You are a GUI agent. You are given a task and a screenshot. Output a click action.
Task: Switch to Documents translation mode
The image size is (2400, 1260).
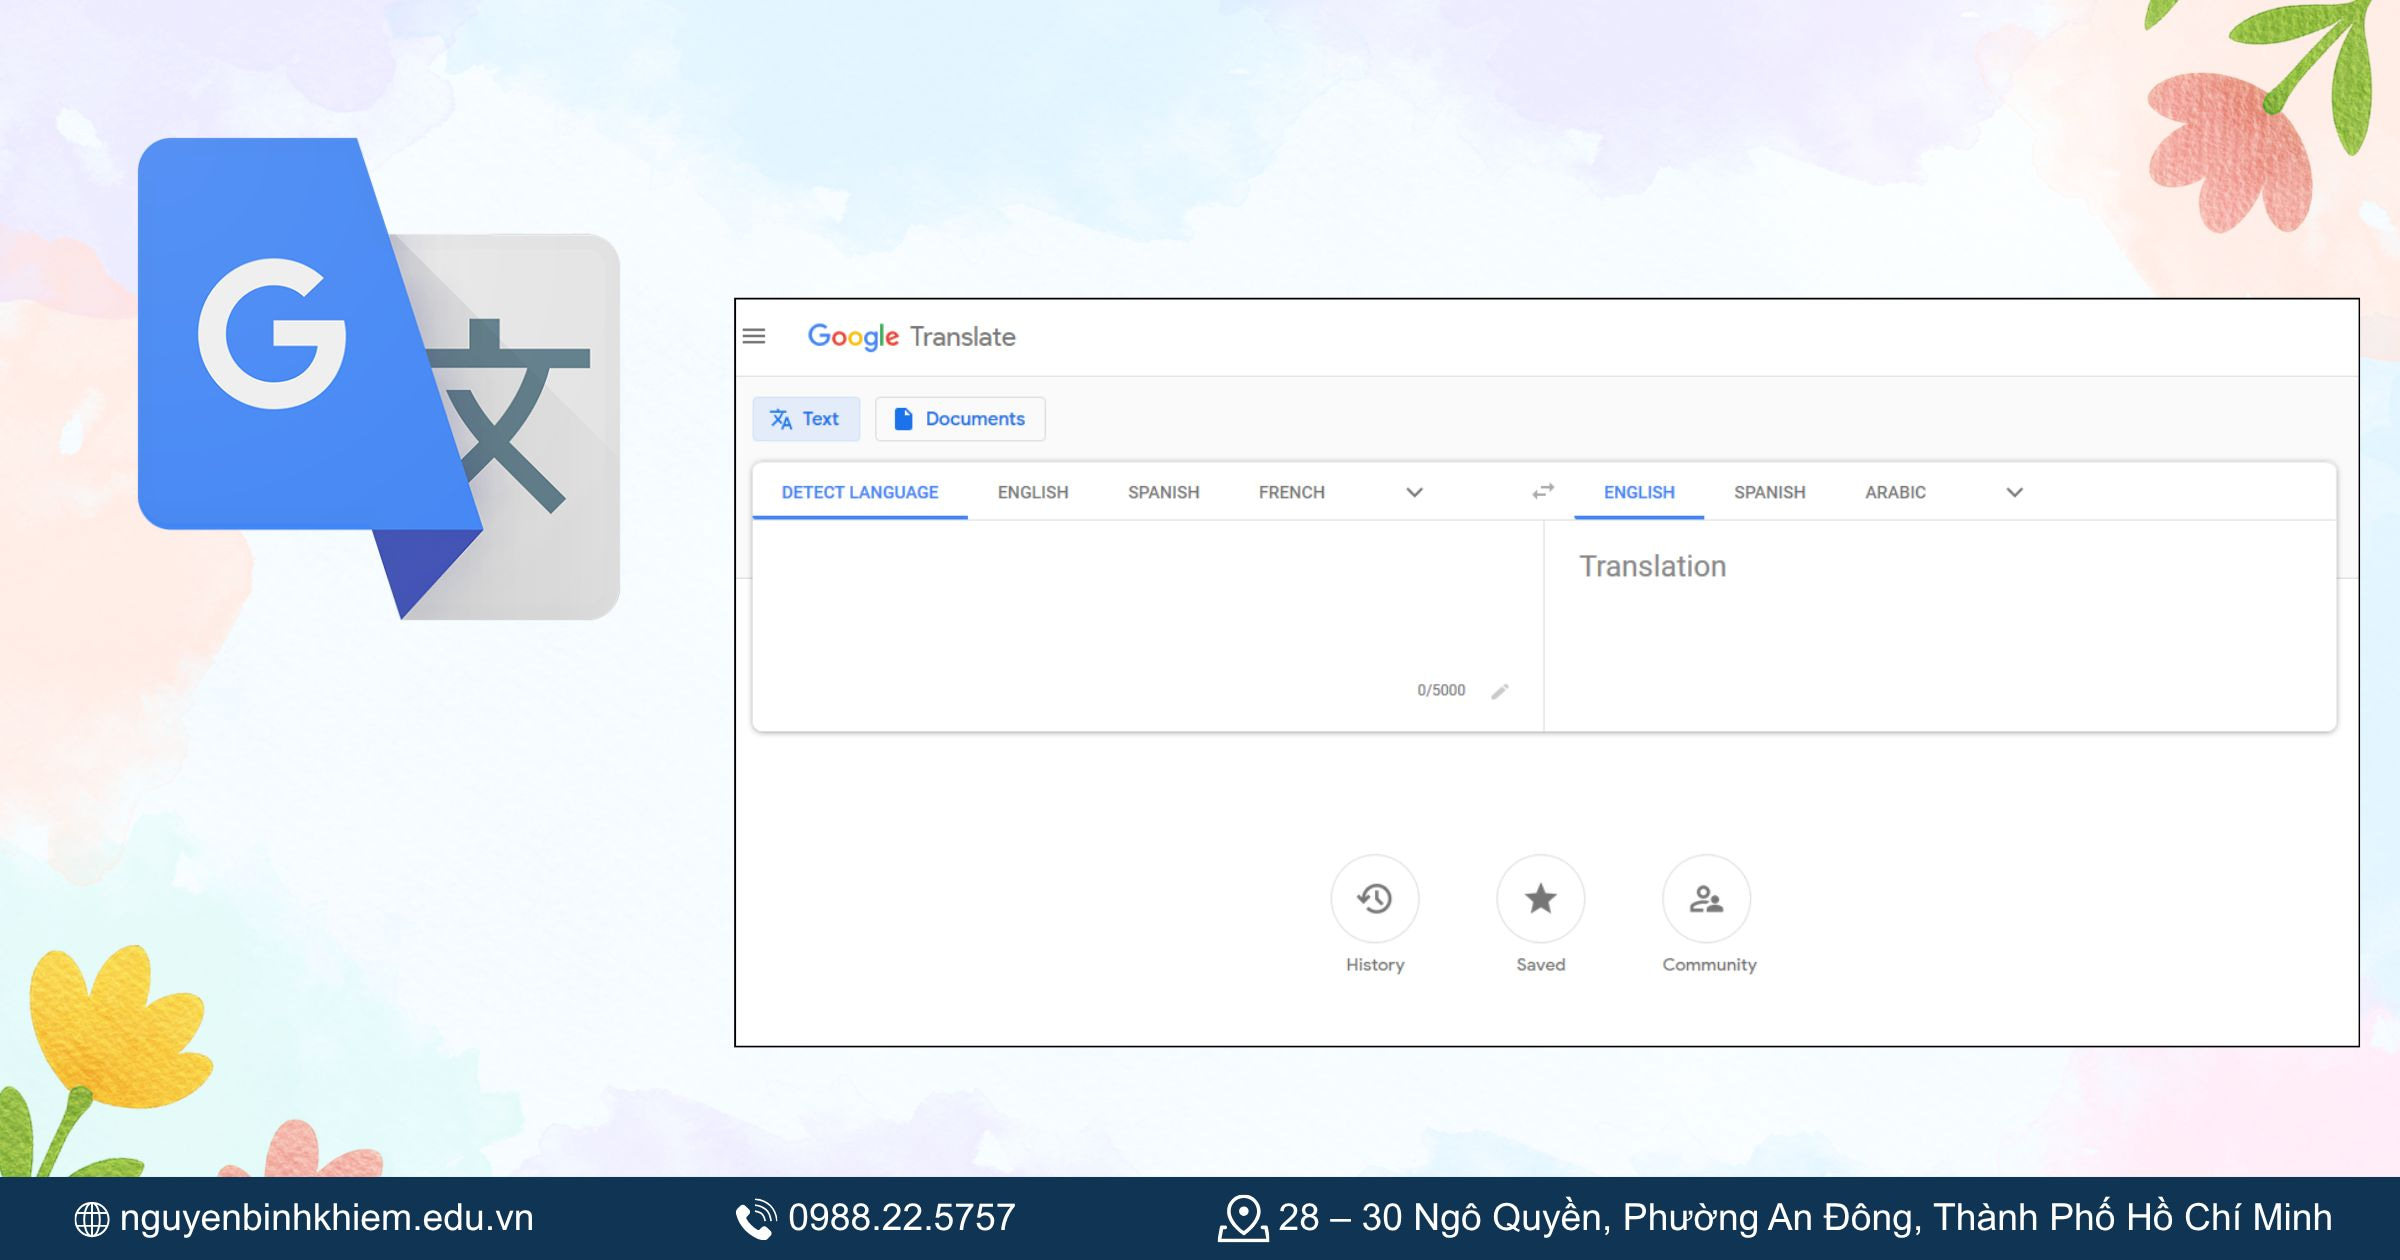tap(960, 419)
